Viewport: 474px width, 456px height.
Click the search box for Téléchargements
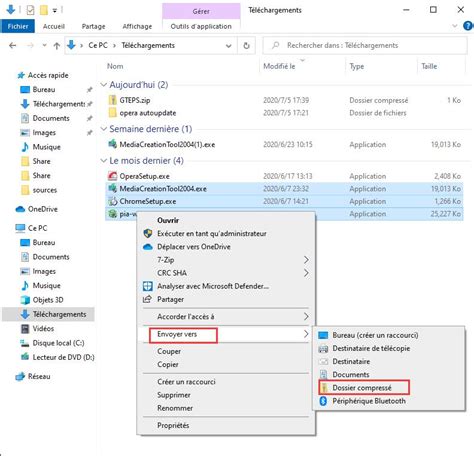[x=365, y=45]
